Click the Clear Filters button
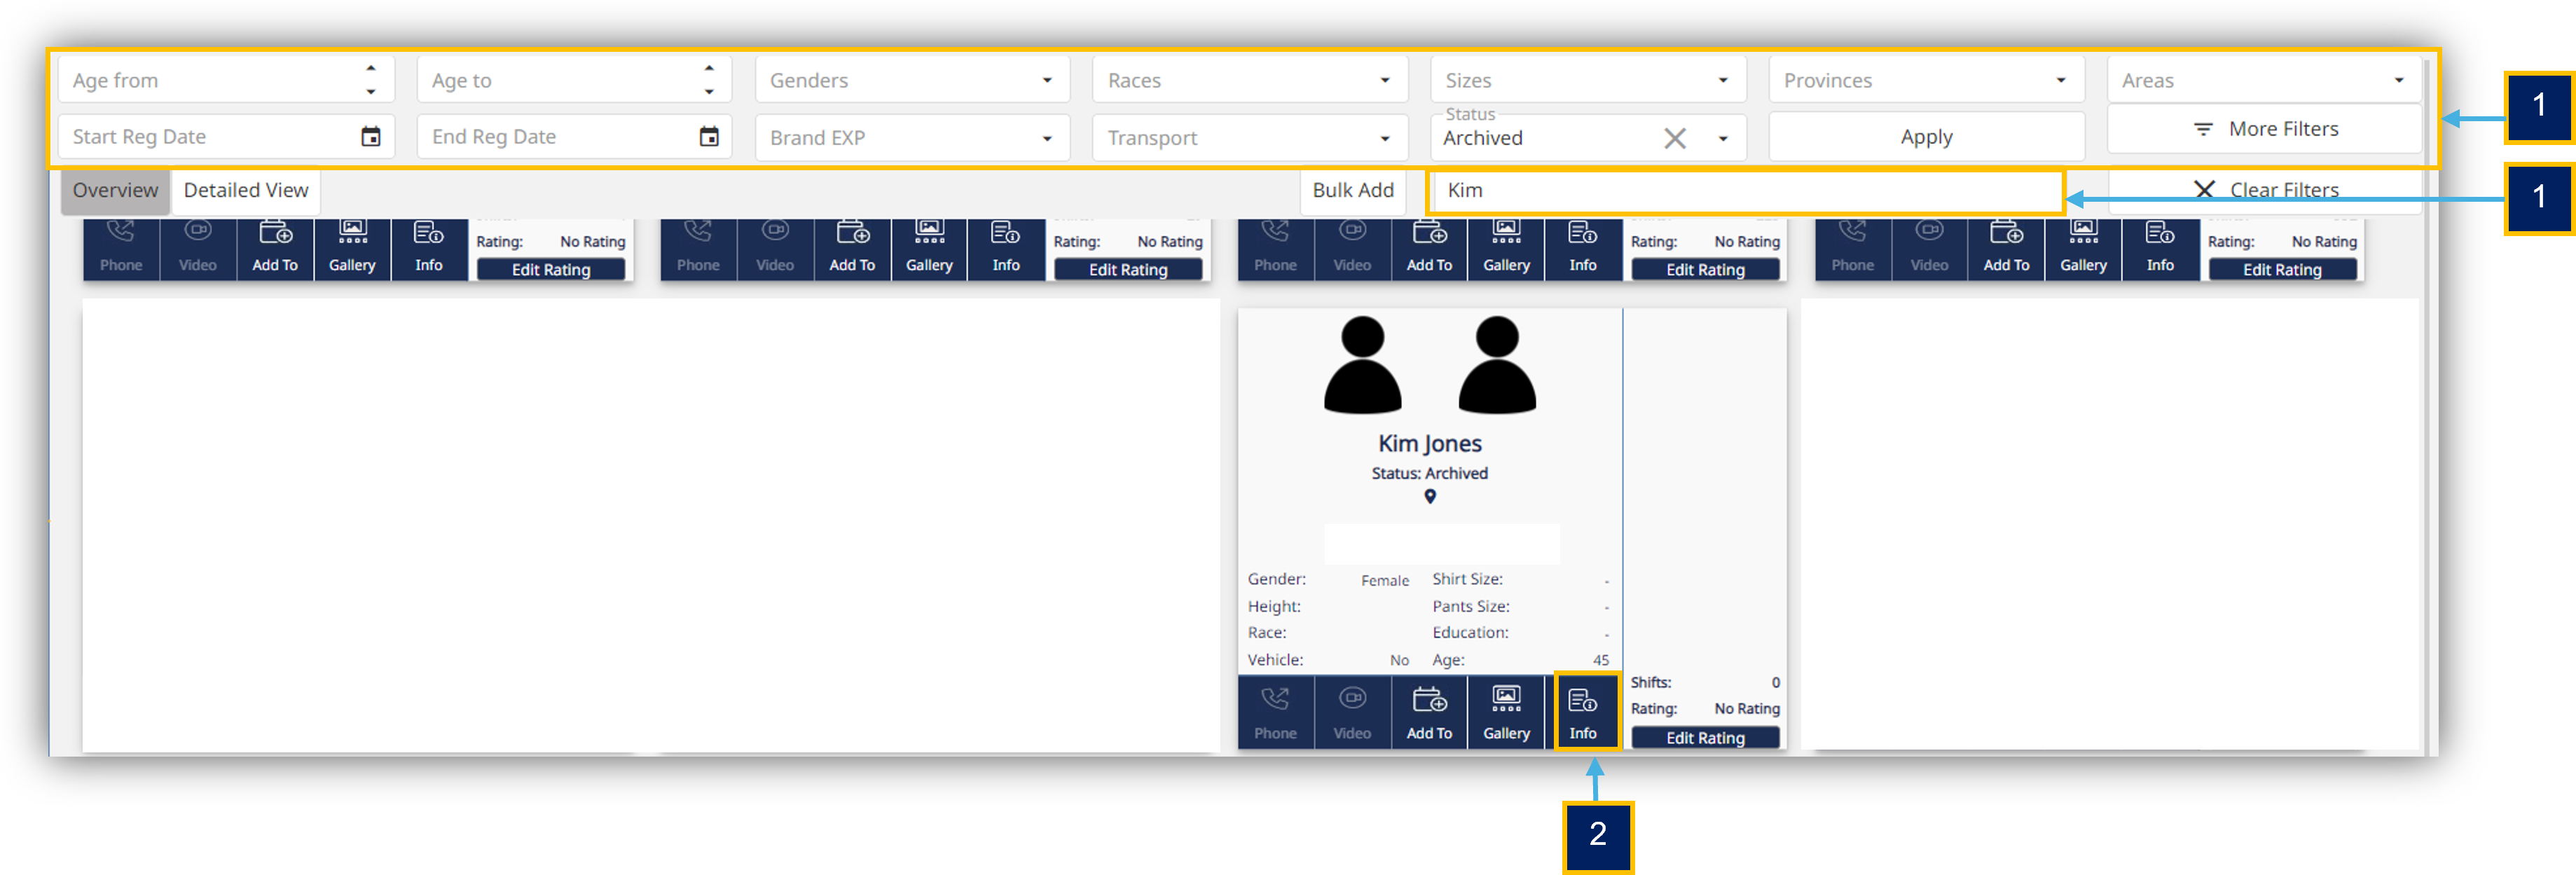The height and width of the screenshot is (875, 2576). point(2264,190)
